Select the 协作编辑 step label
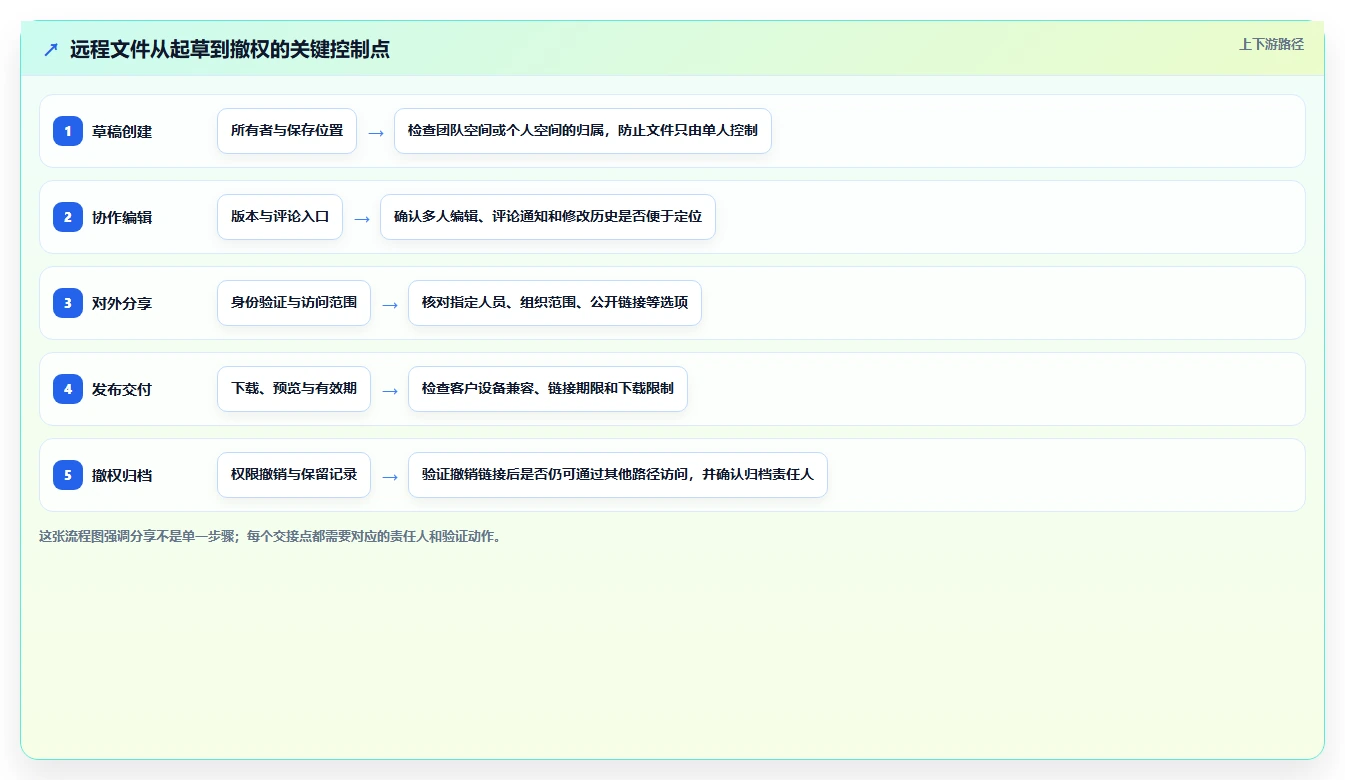 pyautogui.click(x=122, y=217)
